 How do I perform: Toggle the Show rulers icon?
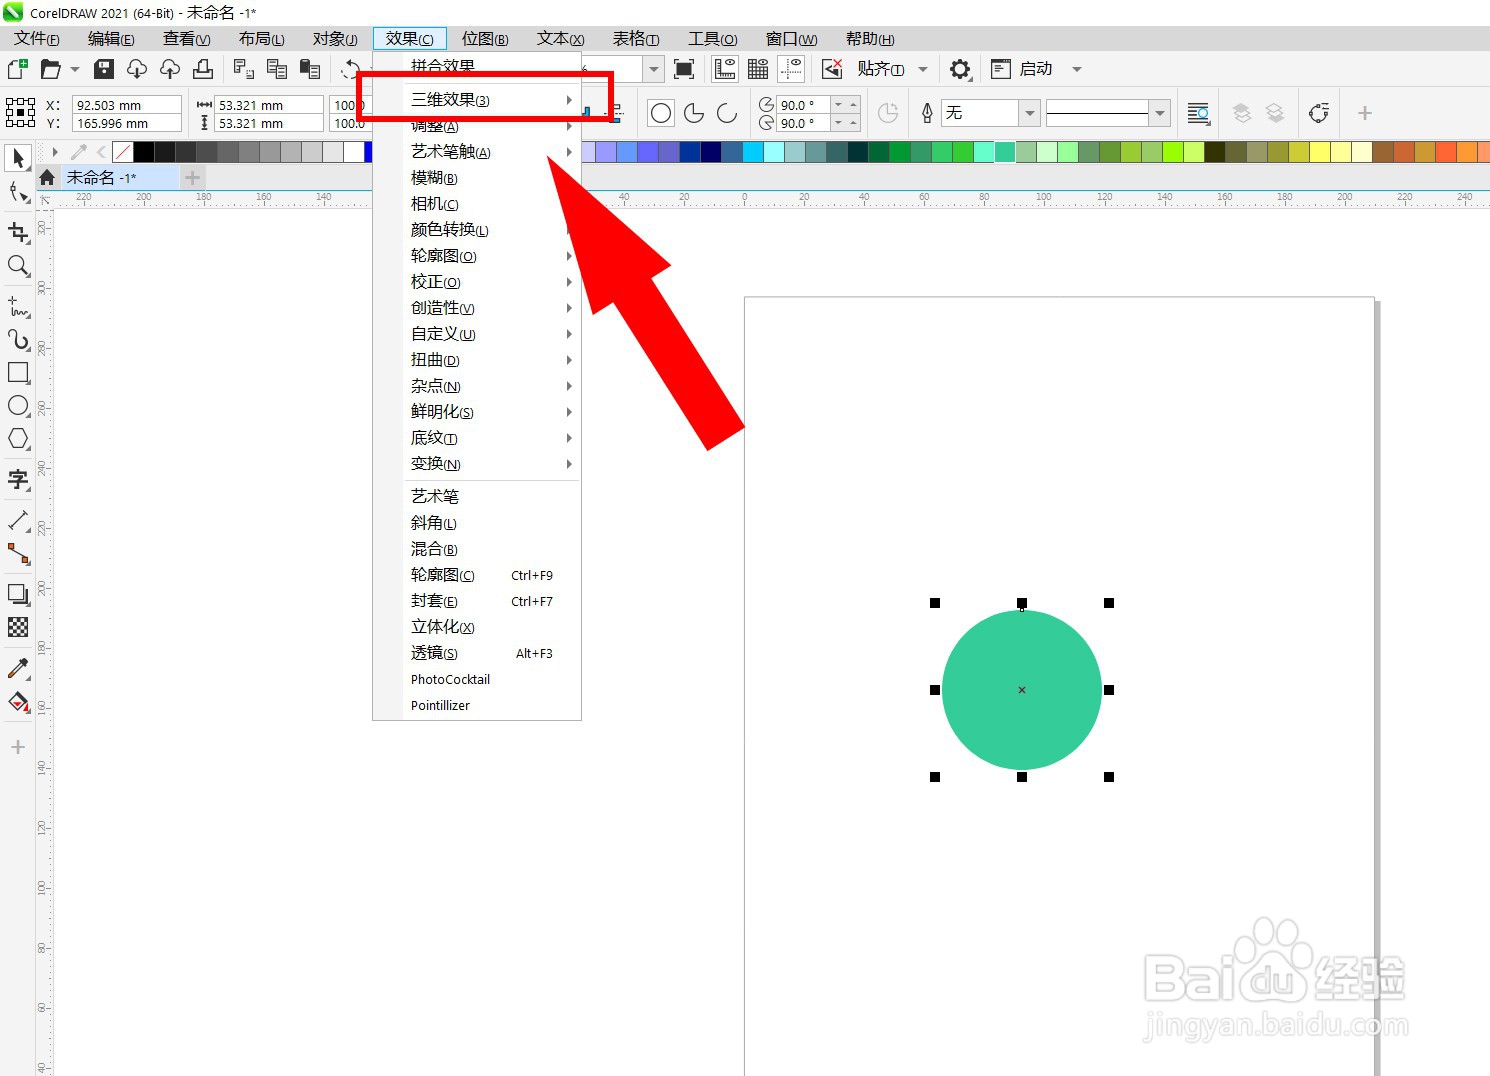coord(725,69)
